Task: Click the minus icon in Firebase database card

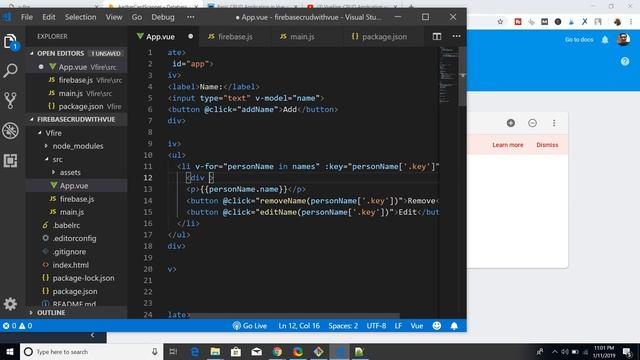Action: coord(532,123)
